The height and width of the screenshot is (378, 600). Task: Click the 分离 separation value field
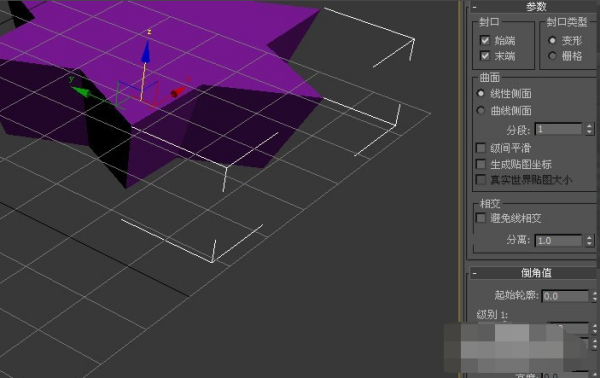(x=559, y=241)
